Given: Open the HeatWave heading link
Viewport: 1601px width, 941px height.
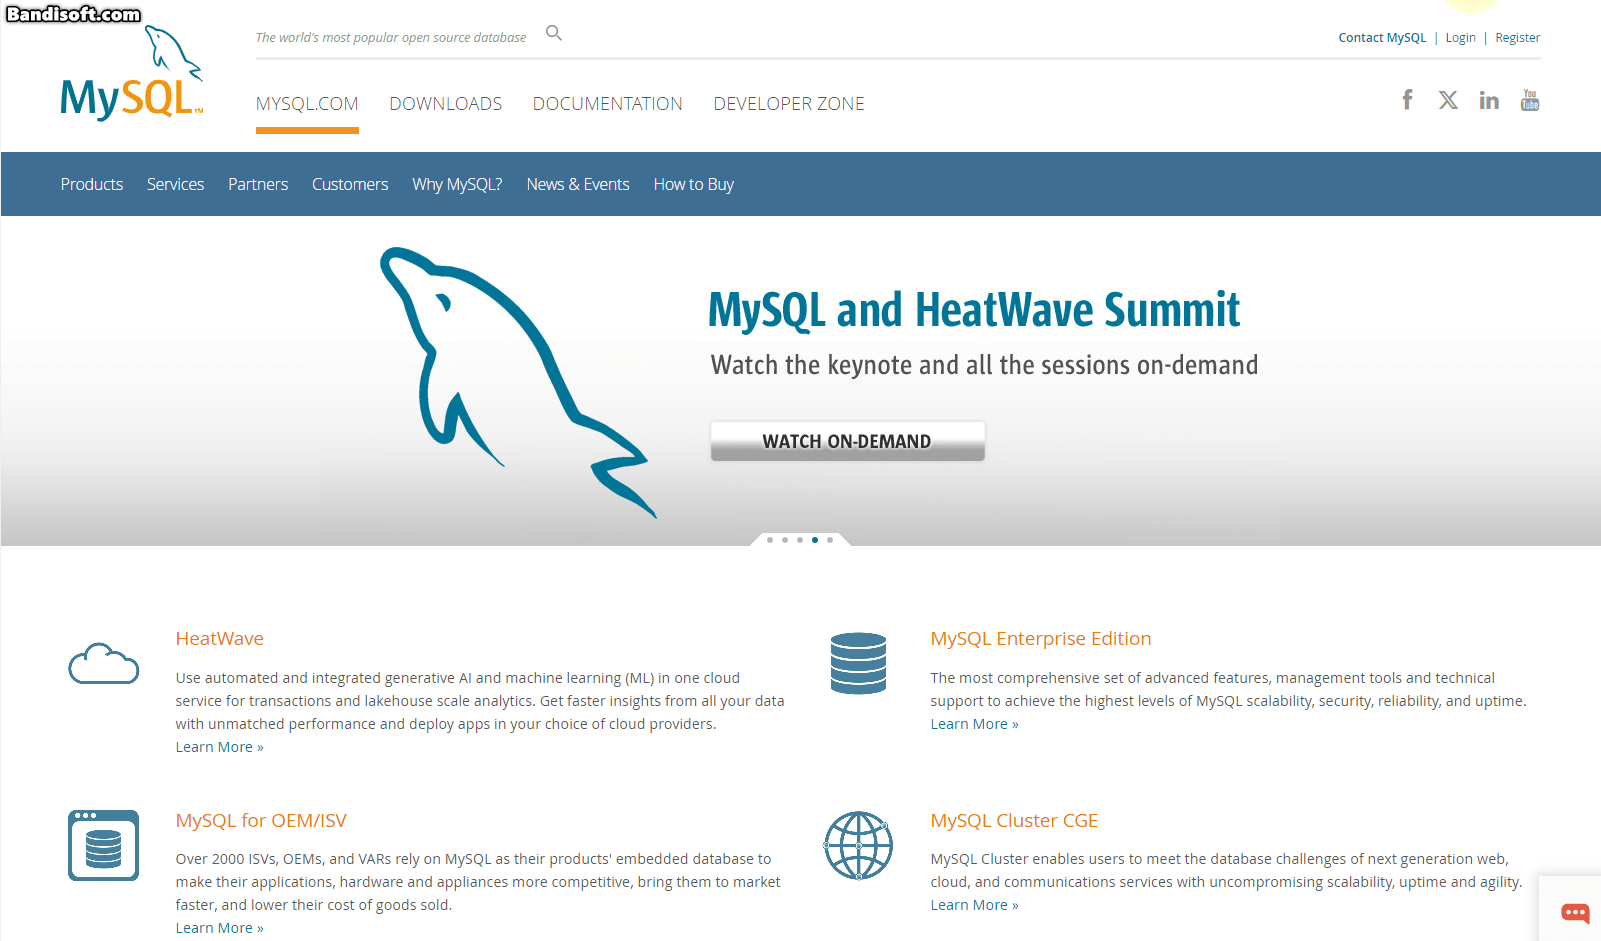Looking at the screenshot, I should pos(220,639).
